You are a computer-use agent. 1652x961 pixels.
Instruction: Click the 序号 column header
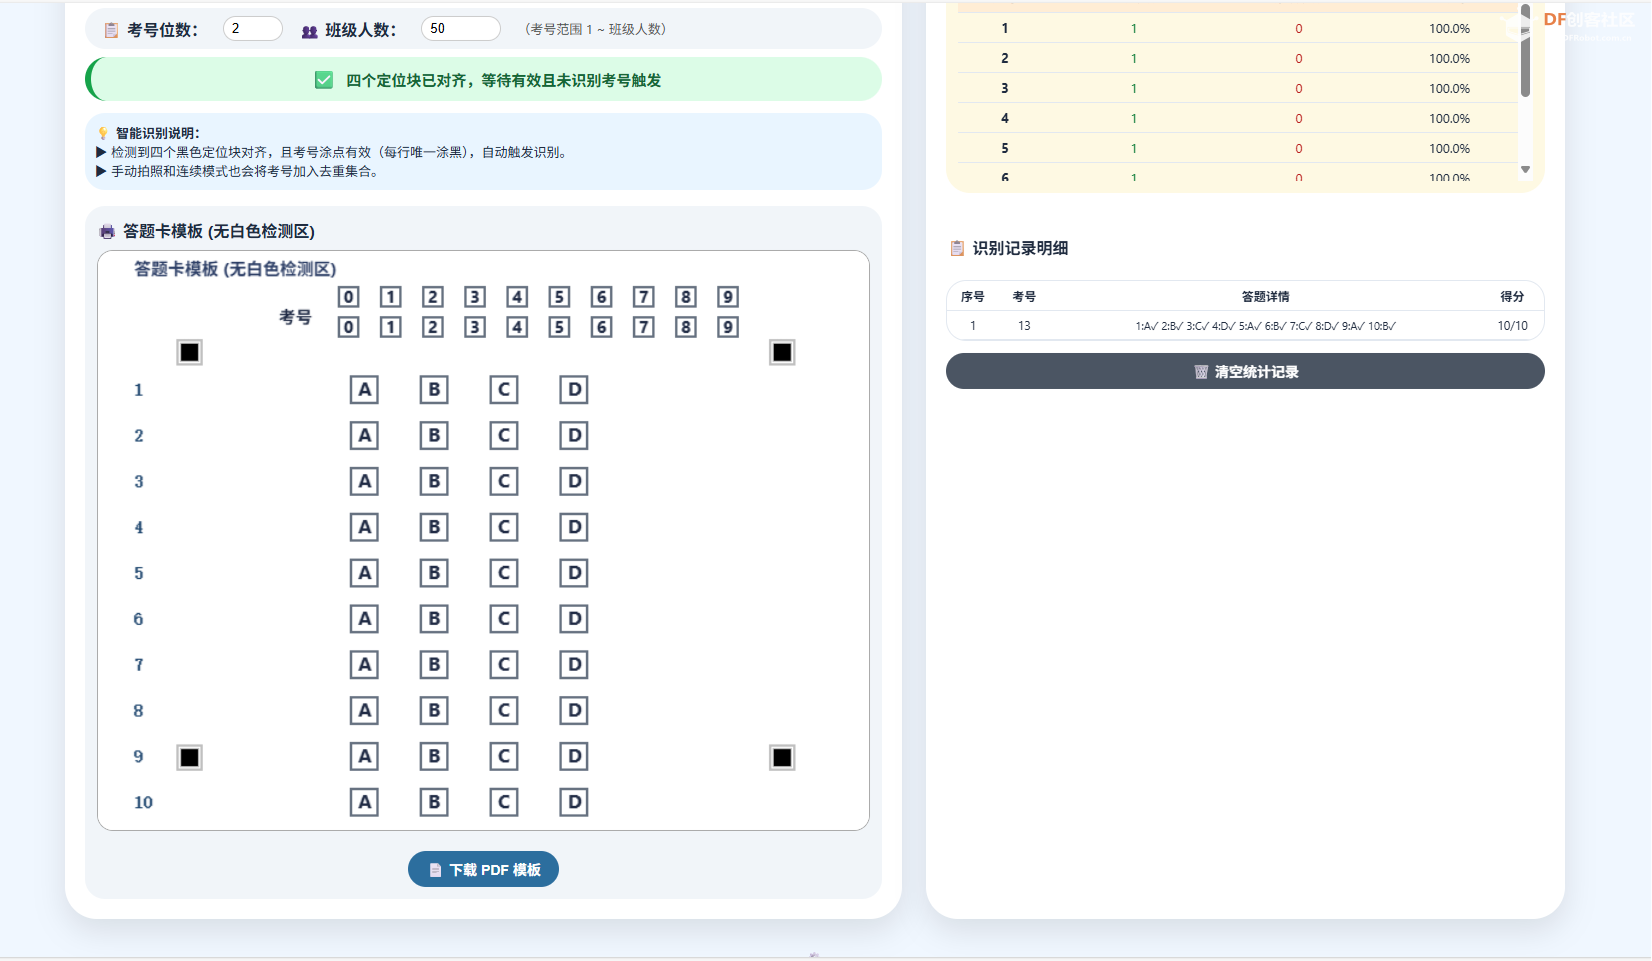[x=972, y=297]
